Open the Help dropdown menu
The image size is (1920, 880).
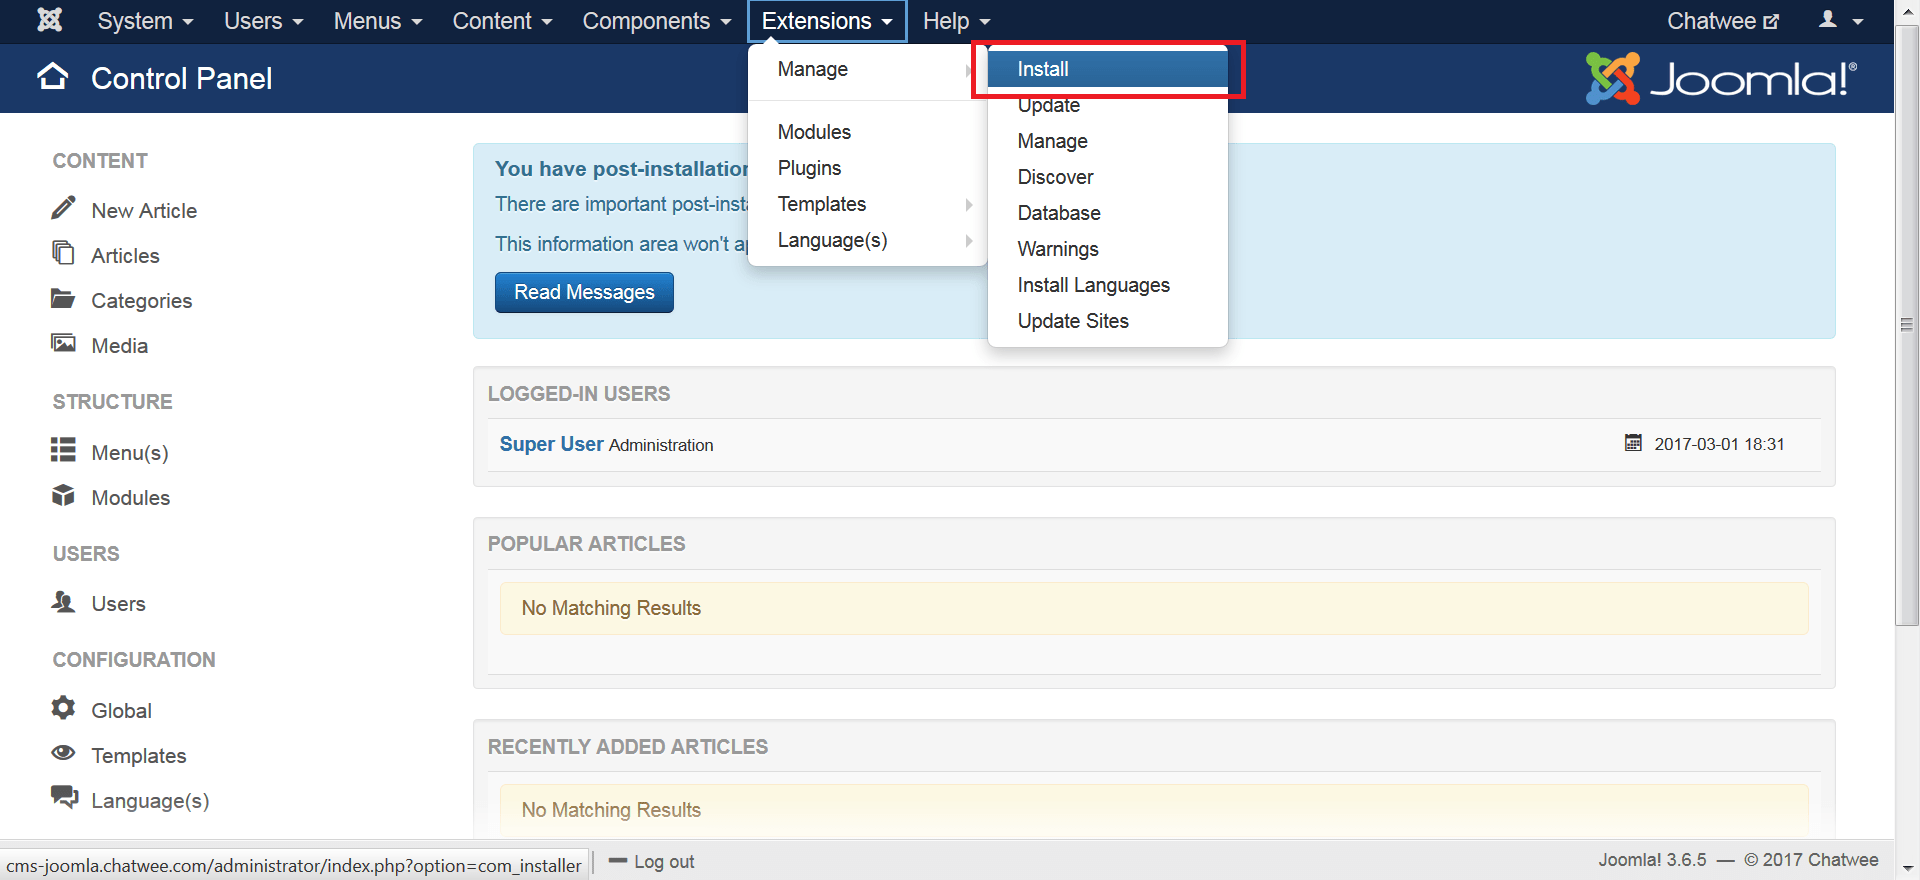pos(956,21)
